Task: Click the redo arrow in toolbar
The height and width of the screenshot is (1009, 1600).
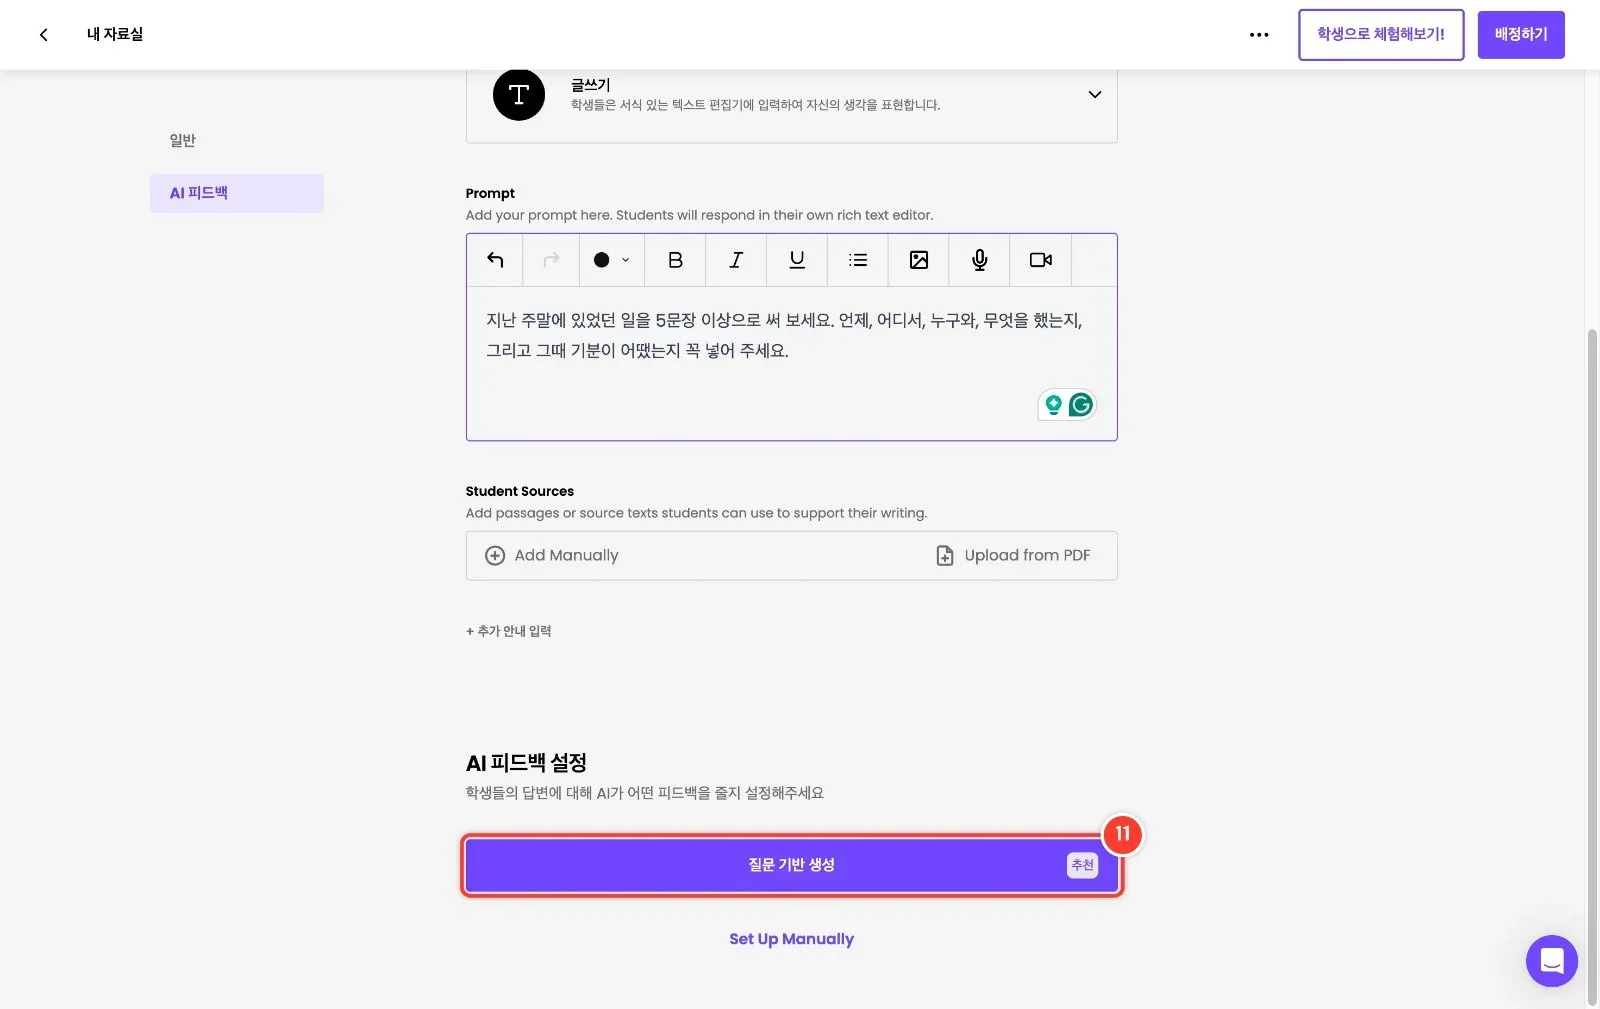Action: coord(551,260)
